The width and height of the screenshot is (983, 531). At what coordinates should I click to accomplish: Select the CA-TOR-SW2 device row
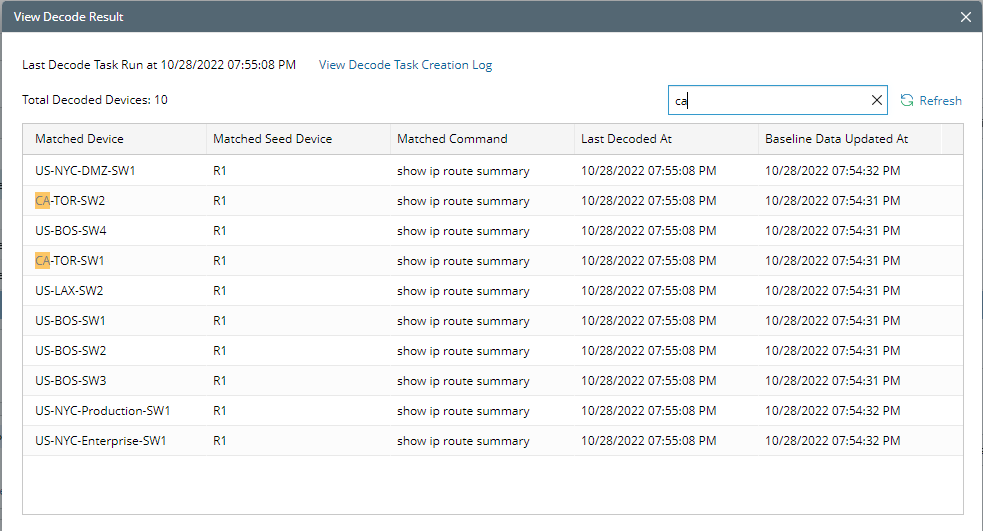coord(493,201)
